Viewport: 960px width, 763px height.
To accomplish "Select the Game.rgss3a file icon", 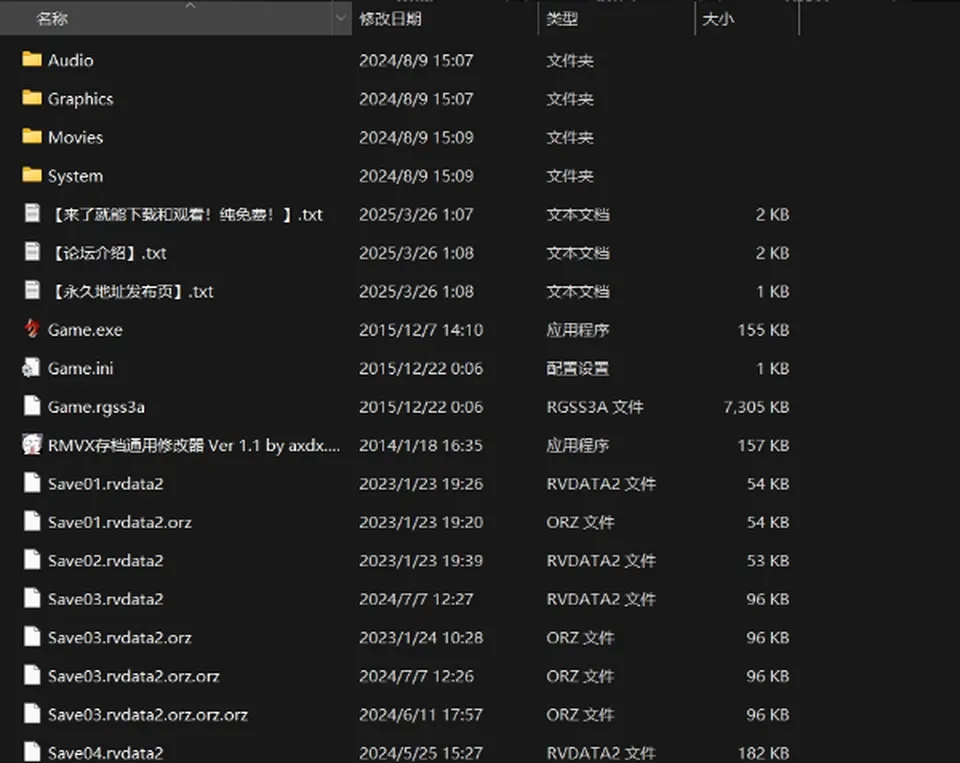I will [32, 406].
